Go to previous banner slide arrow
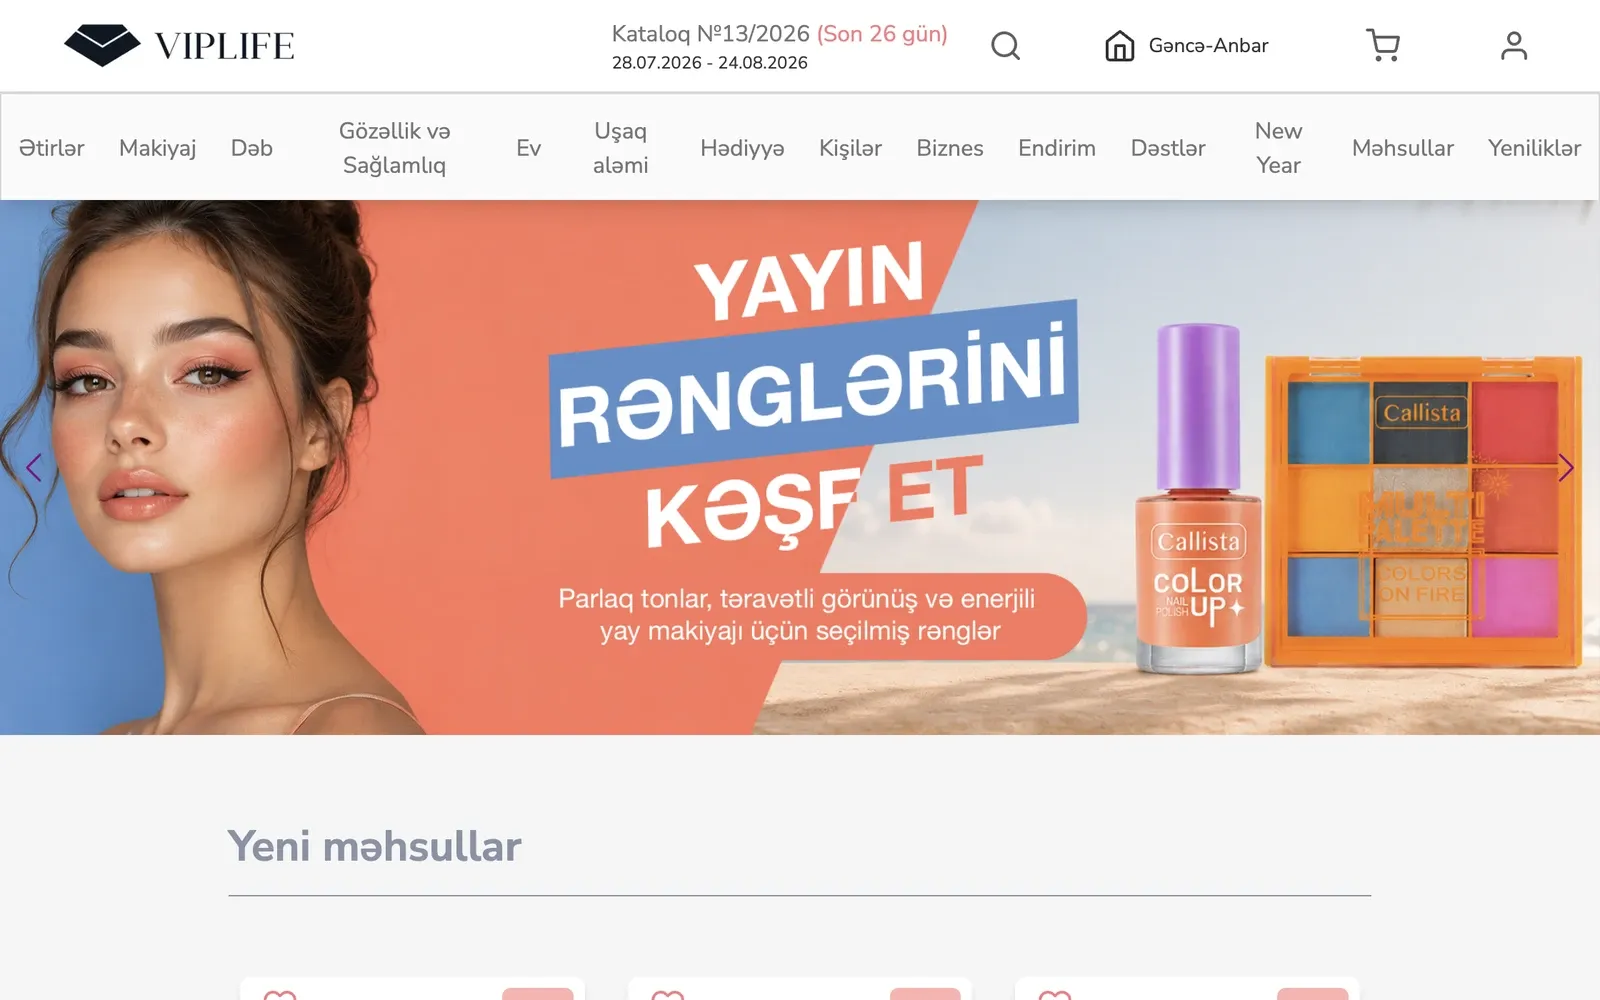This screenshot has height=1000, width=1600. coord(34,467)
